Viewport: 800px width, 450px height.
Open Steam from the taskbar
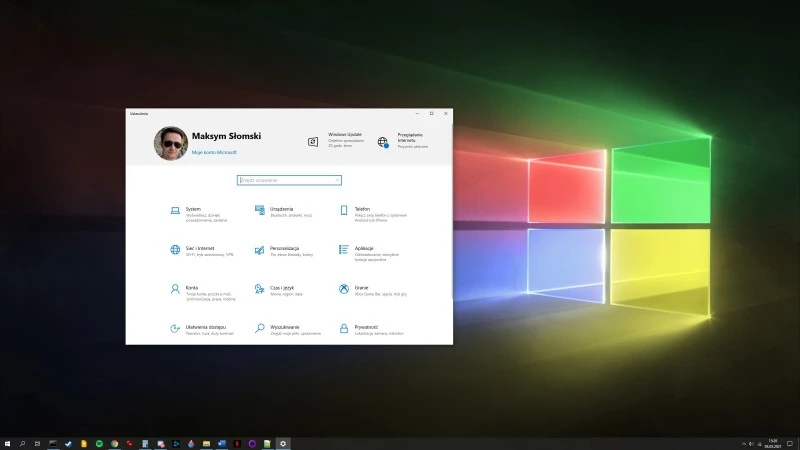tap(68, 444)
